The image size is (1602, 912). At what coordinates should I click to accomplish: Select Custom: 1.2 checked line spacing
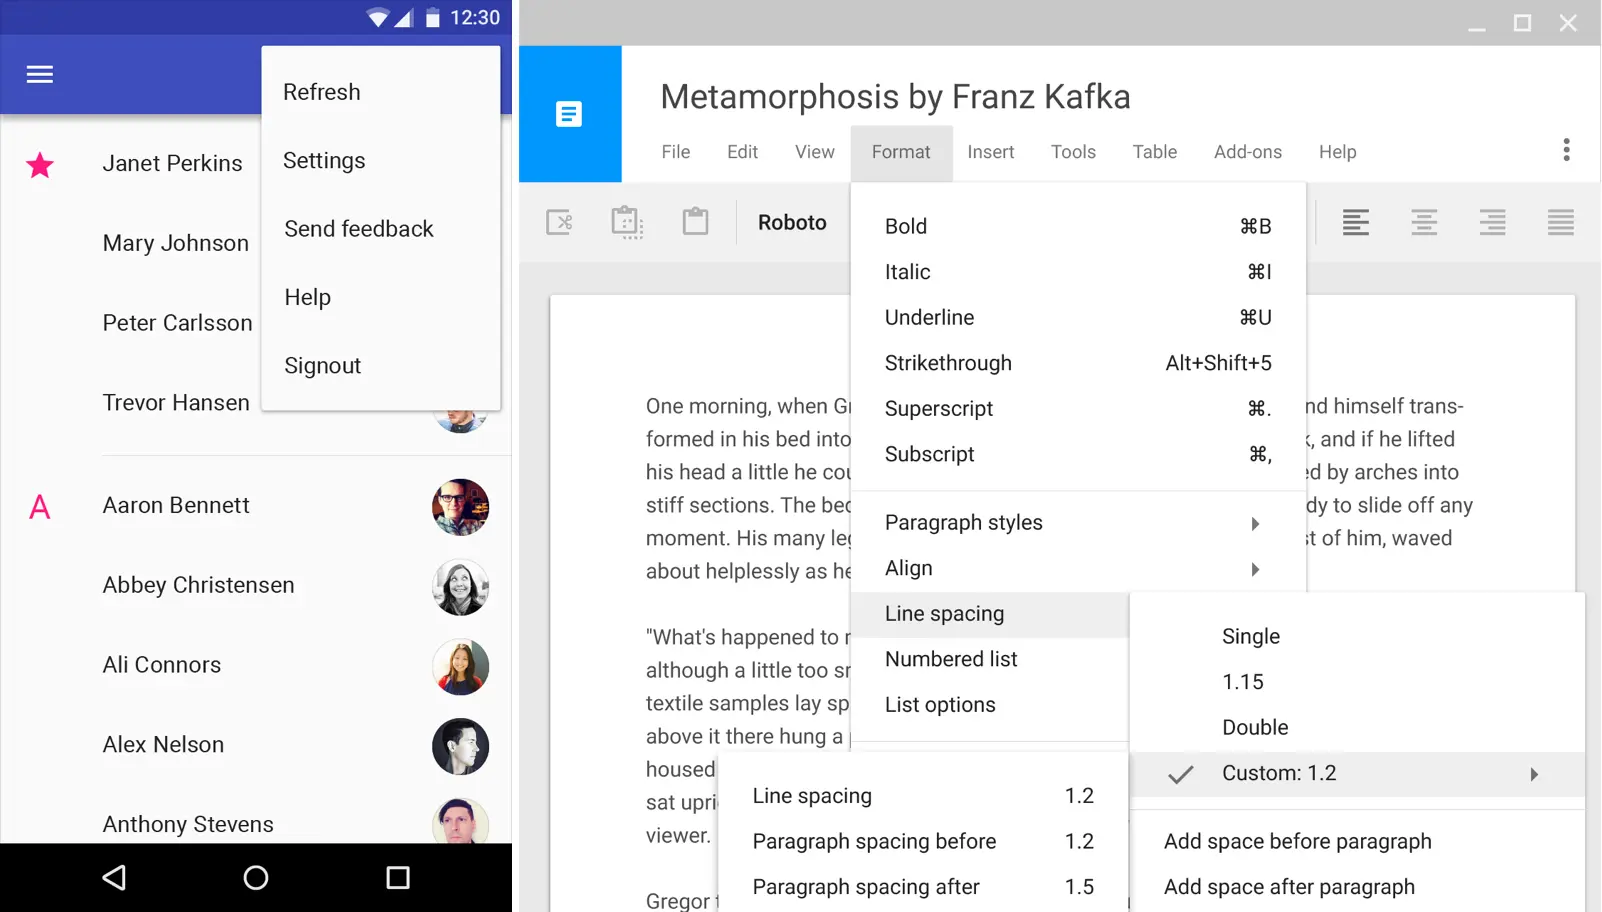click(x=1357, y=774)
